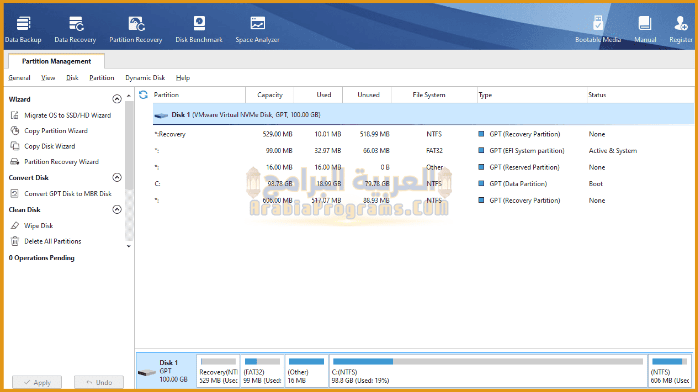
Task: Collapse the Convert Disk section
Action: 117,178
